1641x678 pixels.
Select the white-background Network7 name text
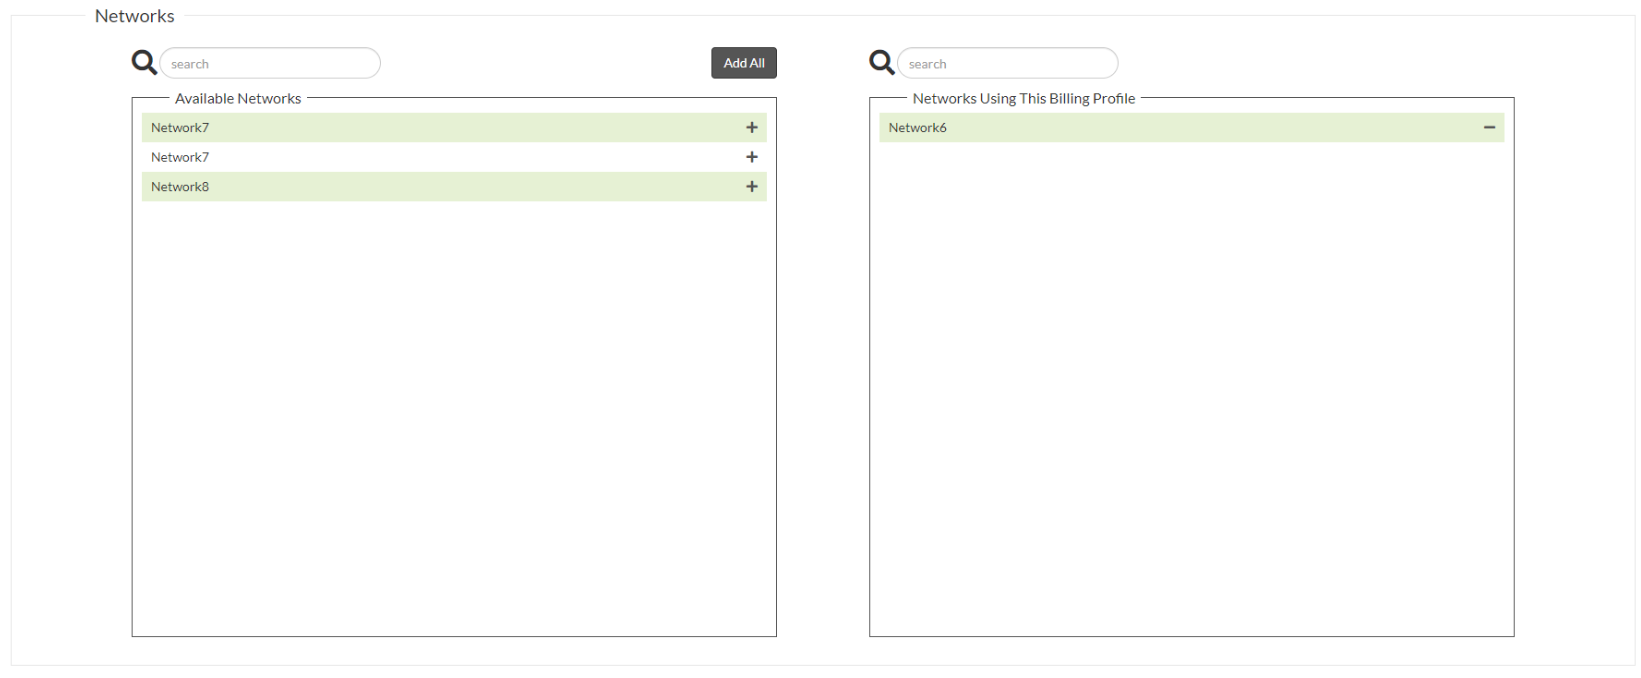tap(180, 157)
